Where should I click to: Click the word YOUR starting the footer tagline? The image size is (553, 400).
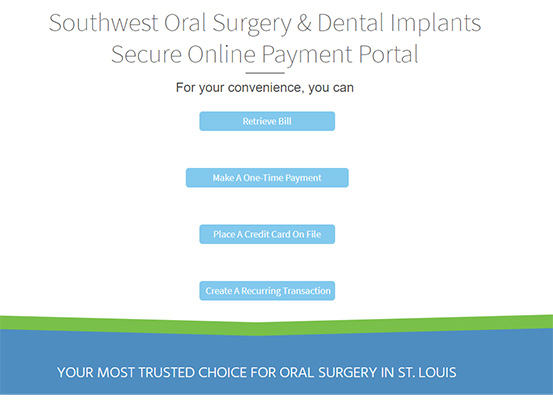pos(75,372)
